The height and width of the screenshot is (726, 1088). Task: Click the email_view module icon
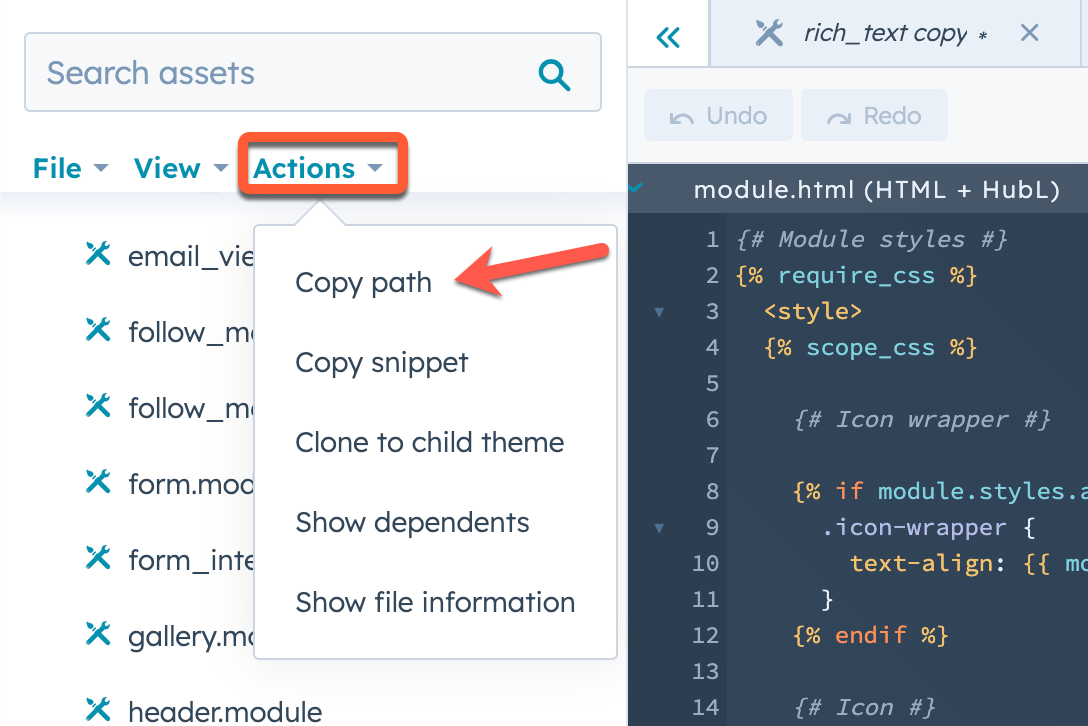[x=97, y=254]
